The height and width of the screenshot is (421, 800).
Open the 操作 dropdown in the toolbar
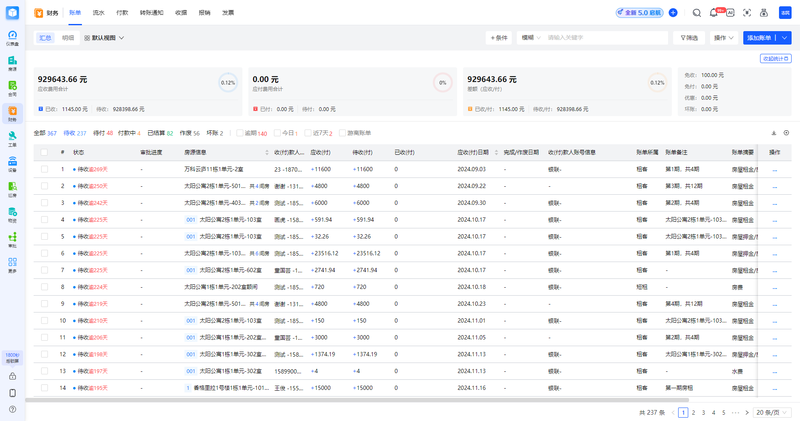723,38
